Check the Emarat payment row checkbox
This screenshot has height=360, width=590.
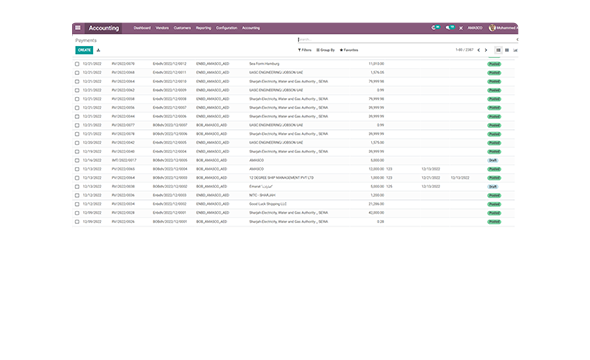77,187
